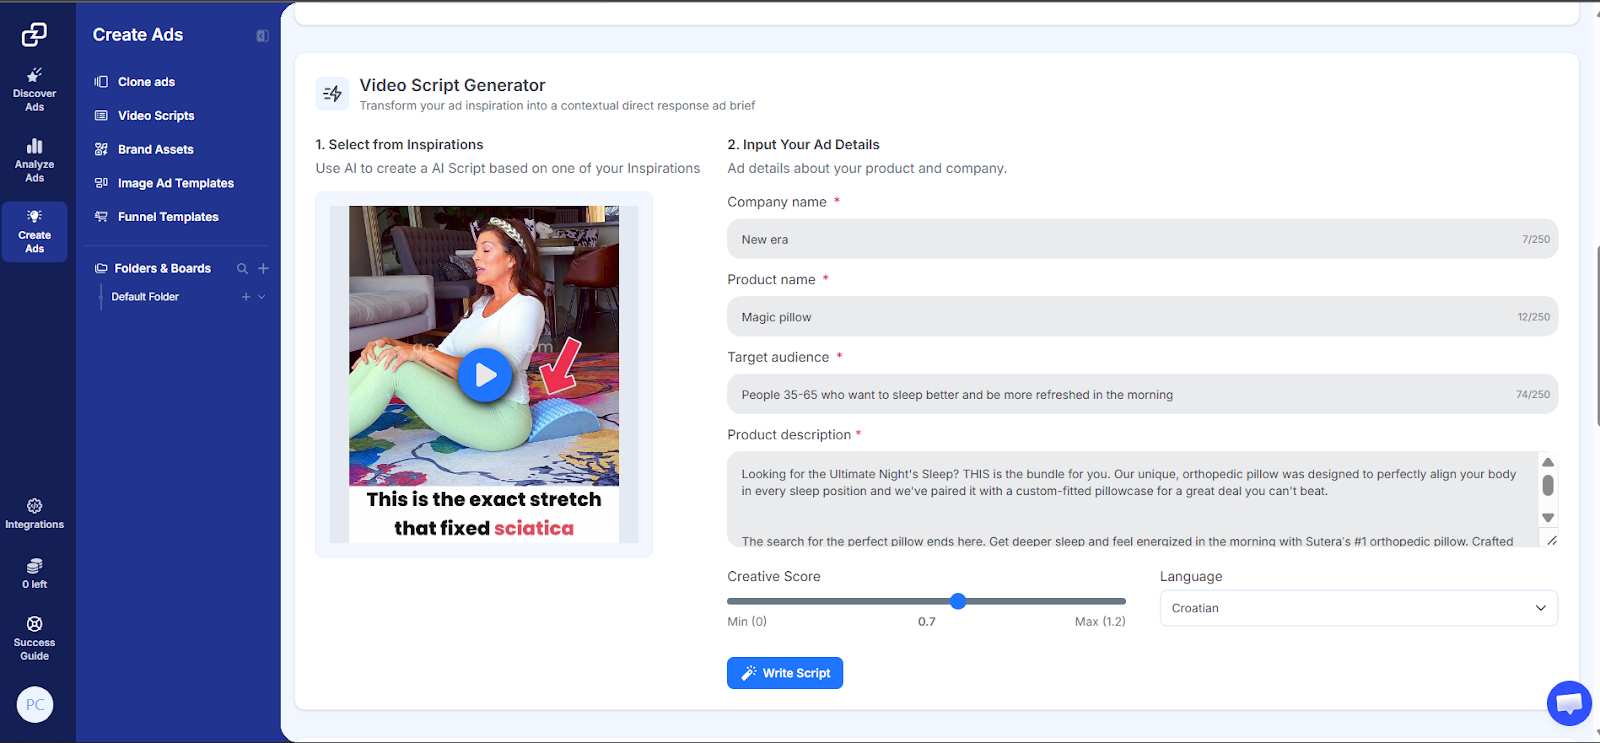Open Image Ad Templates menu item
Image resolution: width=1600 pixels, height=743 pixels.
pyautogui.click(x=175, y=183)
